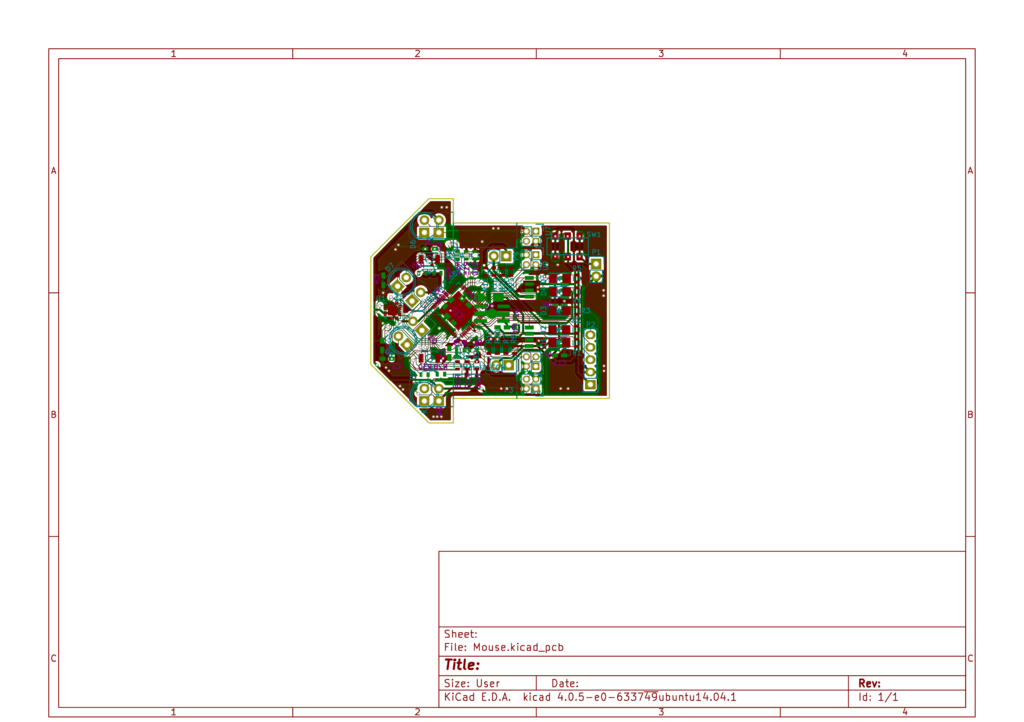The image size is (1024, 722).
Task: Select the "Size: User" text
Action: pyautogui.click(x=472, y=683)
